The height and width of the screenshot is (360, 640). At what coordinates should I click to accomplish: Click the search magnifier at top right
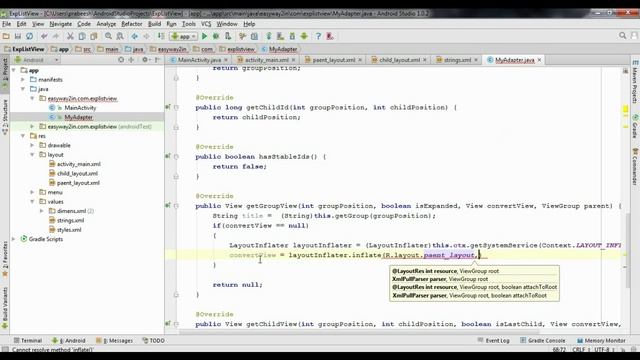click(x=622, y=36)
